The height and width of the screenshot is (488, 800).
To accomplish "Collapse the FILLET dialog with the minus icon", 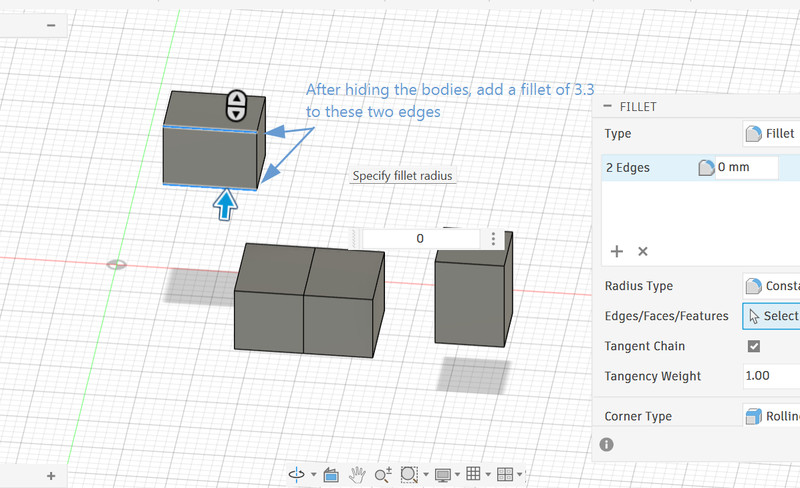I will coord(607,106).
